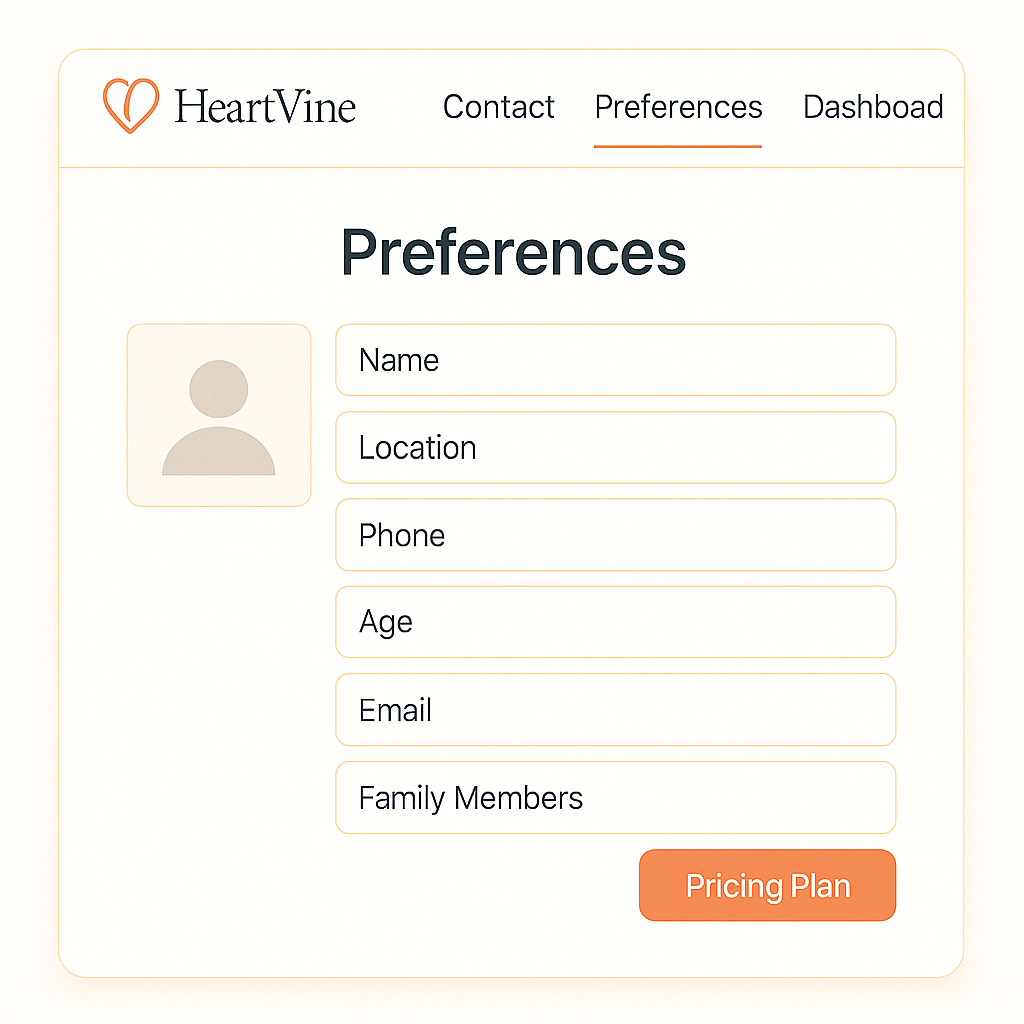Click the Name field placeholder label
1024x1024 pixels.
pyautogui.click(x=398, y=360)
